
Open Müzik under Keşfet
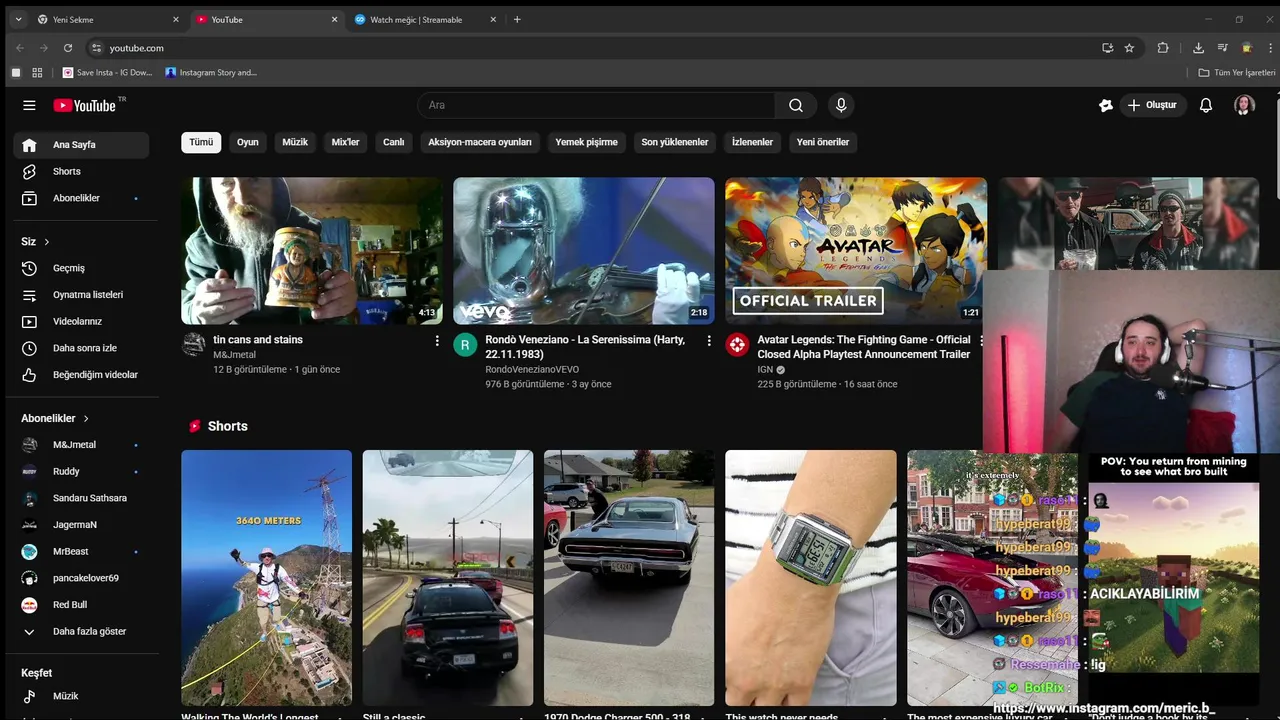81,696
